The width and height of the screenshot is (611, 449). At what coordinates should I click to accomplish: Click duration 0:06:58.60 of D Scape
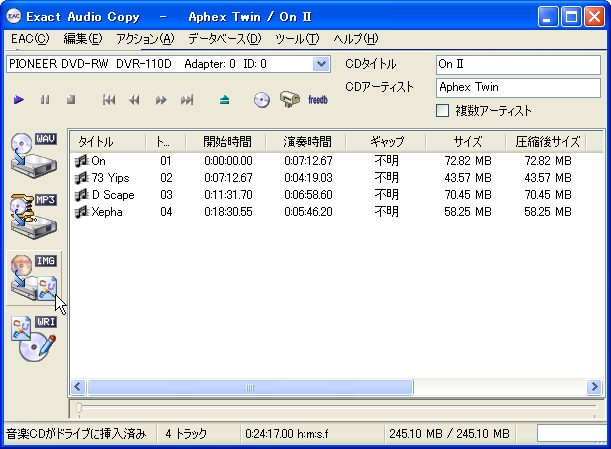point(308,194)
